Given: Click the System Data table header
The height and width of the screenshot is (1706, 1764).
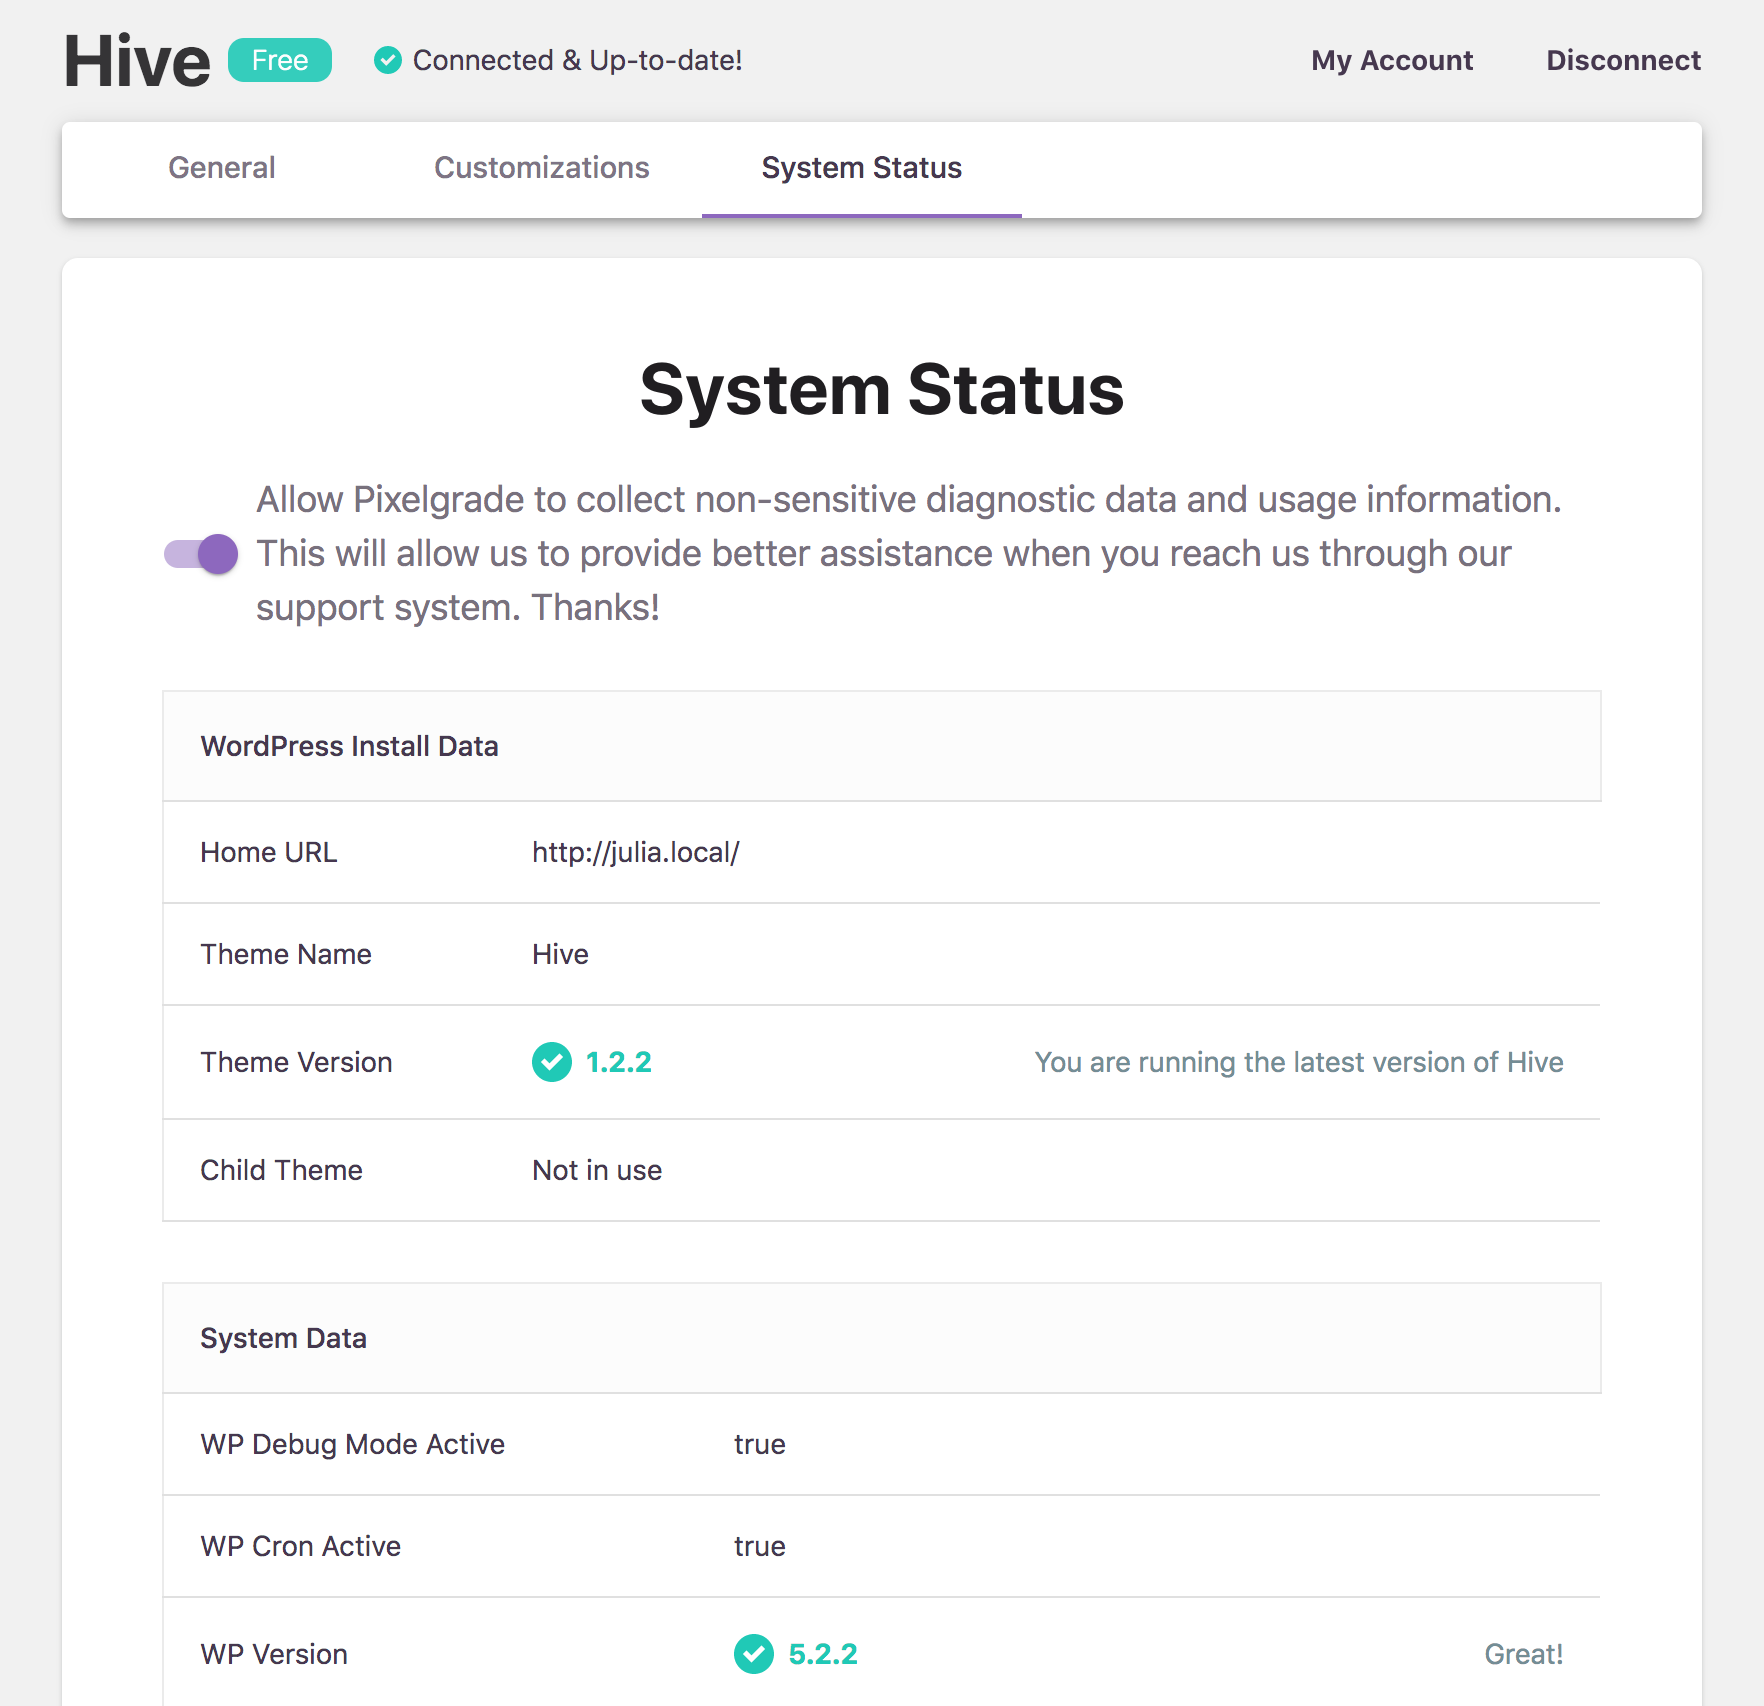Looking at the screenshot, I should (x=283, y=1338).
